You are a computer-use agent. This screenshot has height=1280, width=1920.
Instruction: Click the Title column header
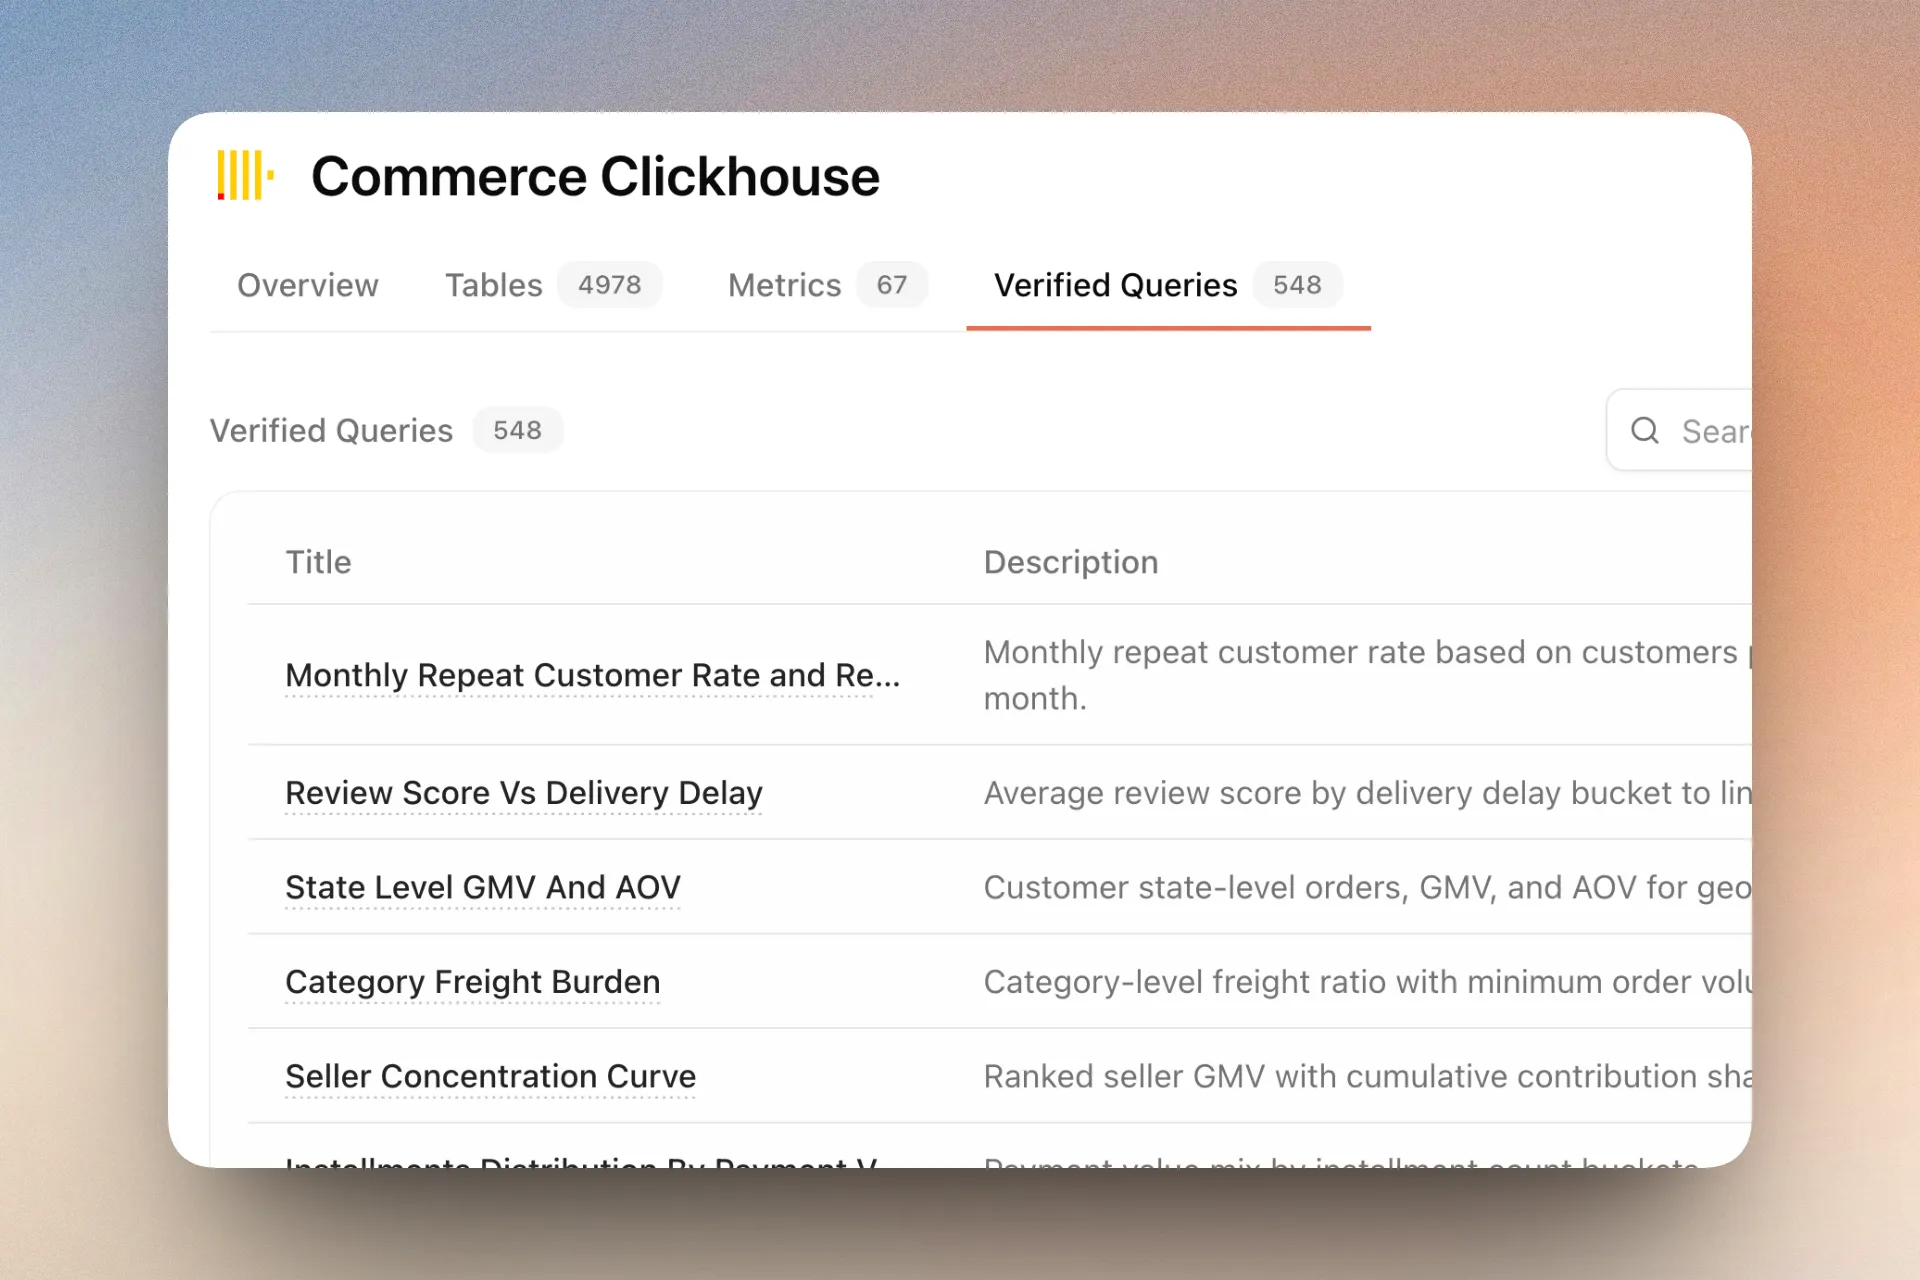coord(319,562)
